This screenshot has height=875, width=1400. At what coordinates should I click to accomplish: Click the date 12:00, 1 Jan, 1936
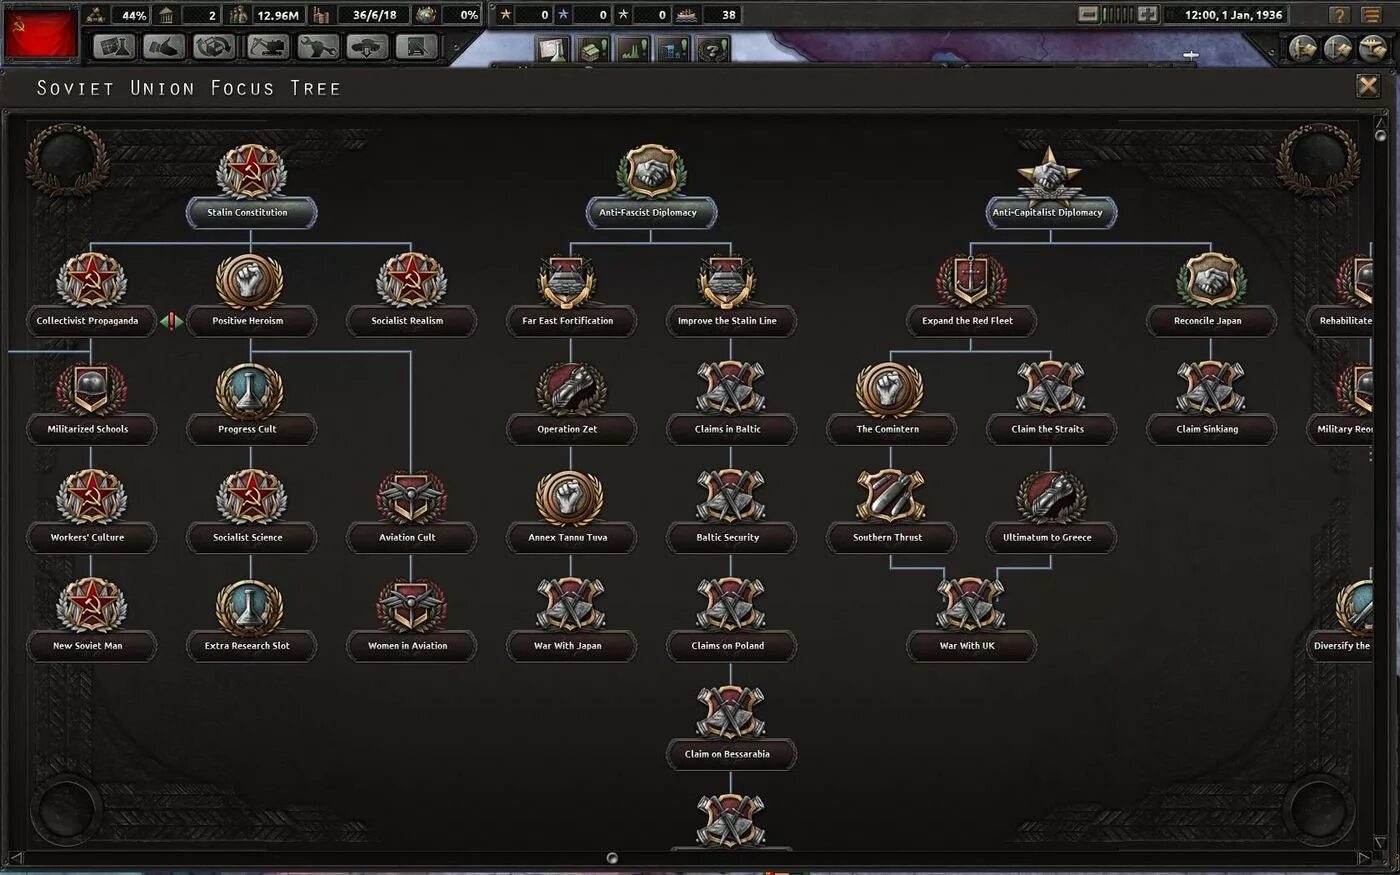[x=1233, y=15]
